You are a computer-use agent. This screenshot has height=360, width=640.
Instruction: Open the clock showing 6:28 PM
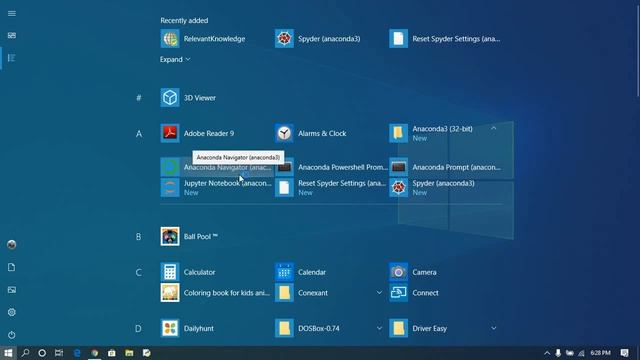(x=600, y=353)
